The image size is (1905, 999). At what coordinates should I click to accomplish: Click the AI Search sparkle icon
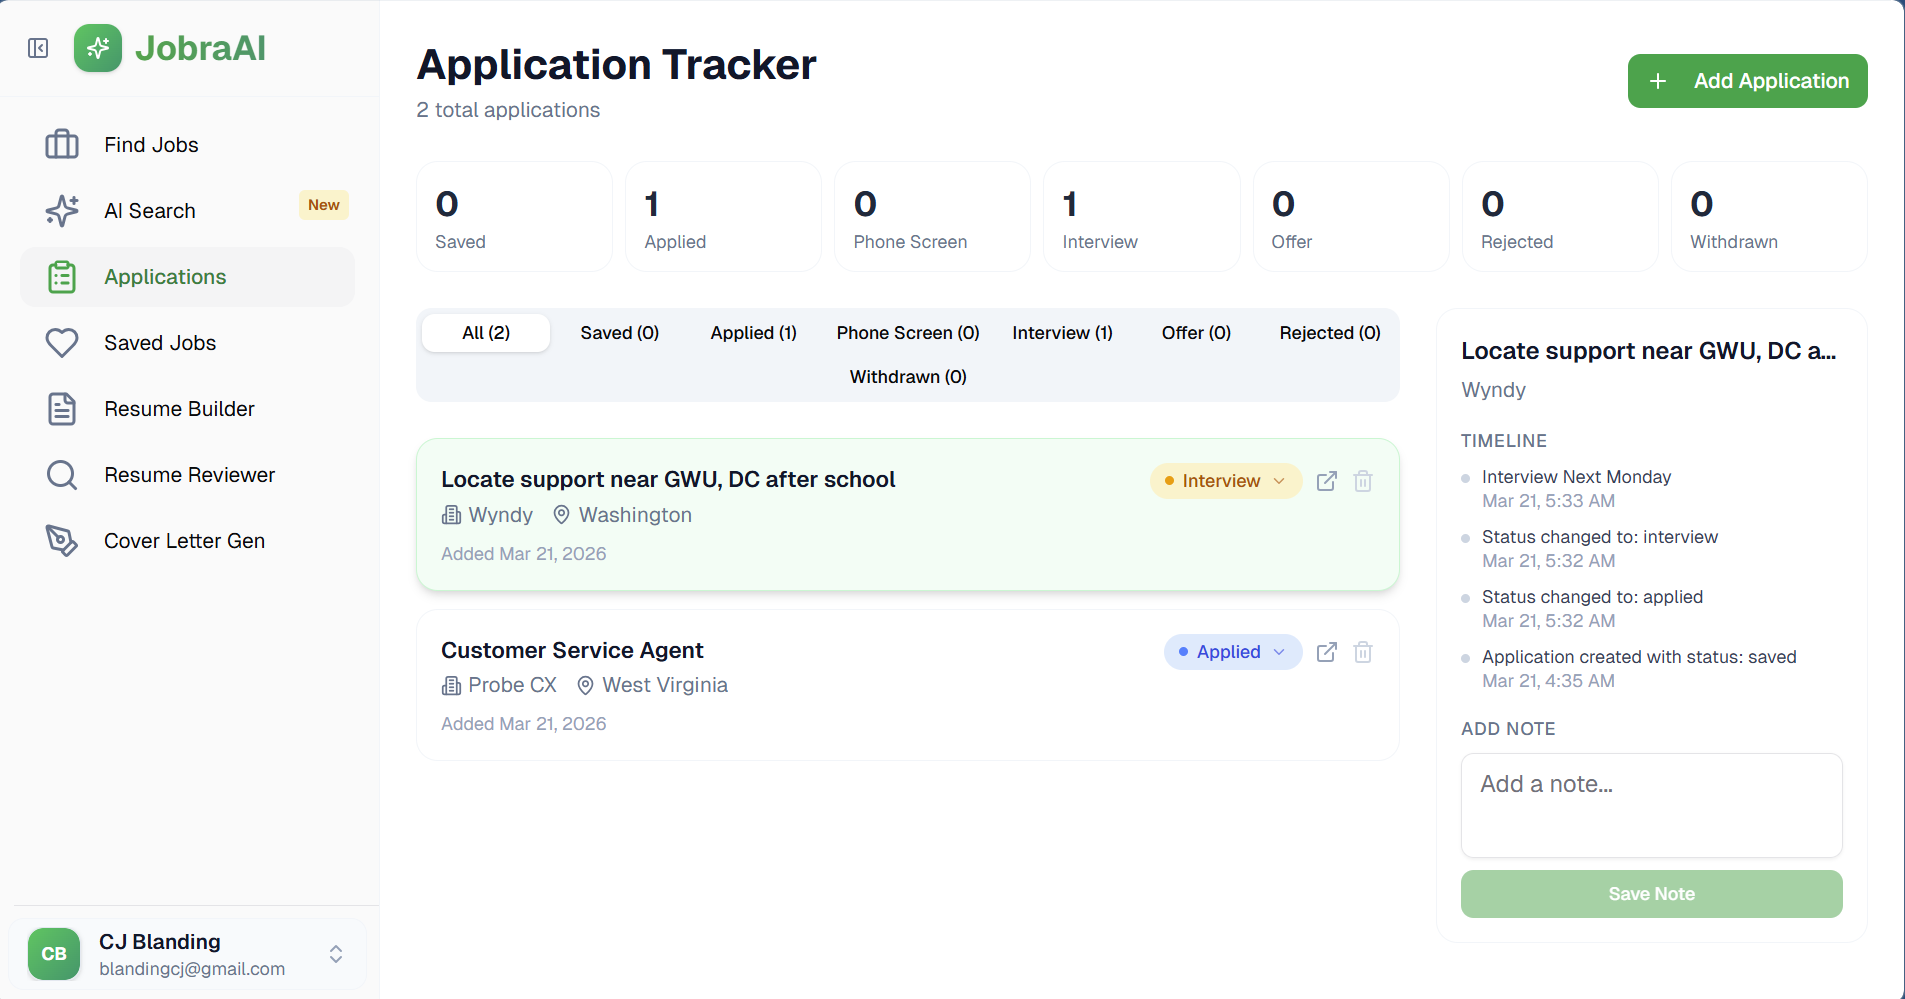(x=62, y=211)
